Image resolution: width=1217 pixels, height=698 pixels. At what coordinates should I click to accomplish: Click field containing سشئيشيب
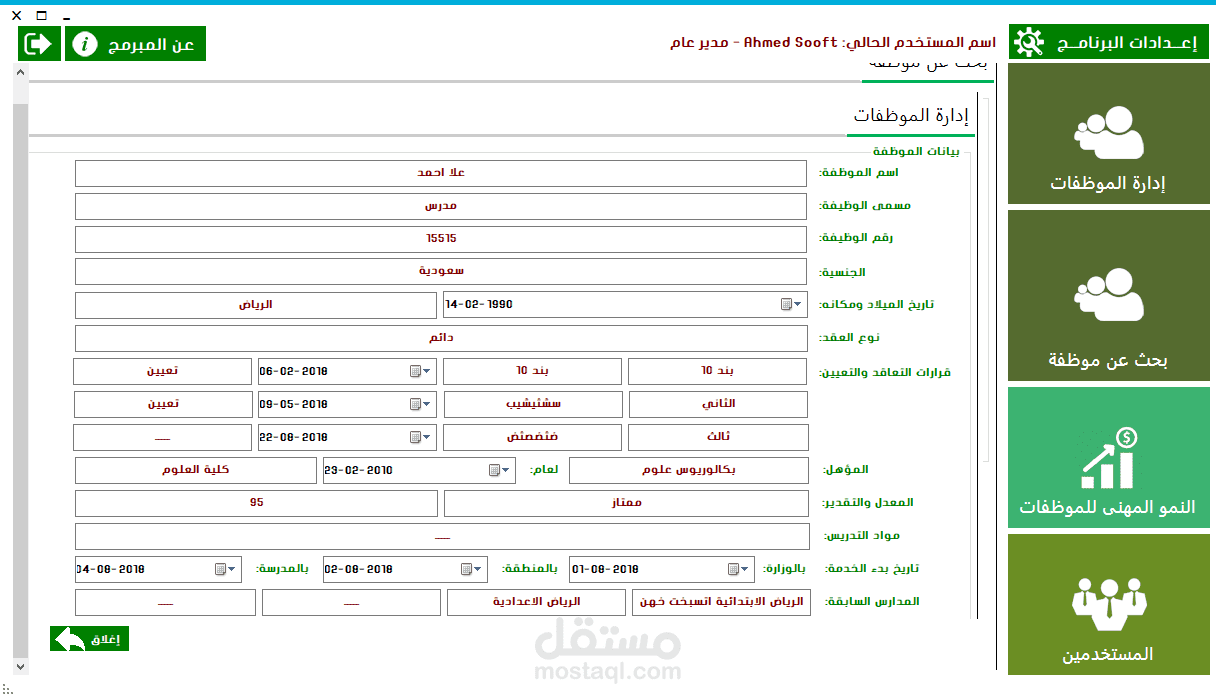(533, 404)
